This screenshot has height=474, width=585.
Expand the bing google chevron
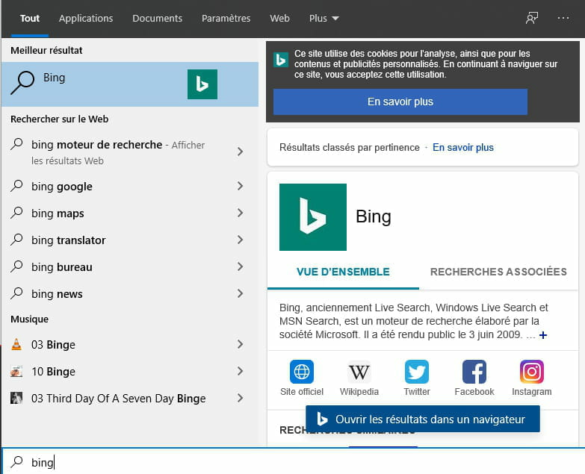tap(240, 186)
